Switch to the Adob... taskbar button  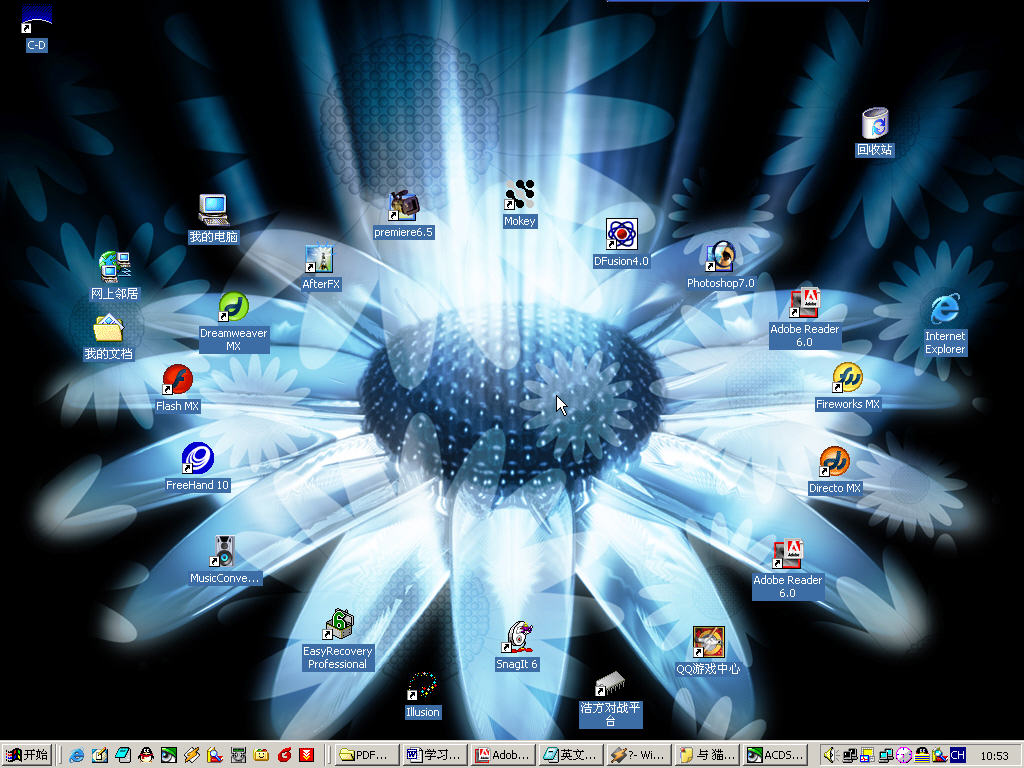click(x=502, y=756)
